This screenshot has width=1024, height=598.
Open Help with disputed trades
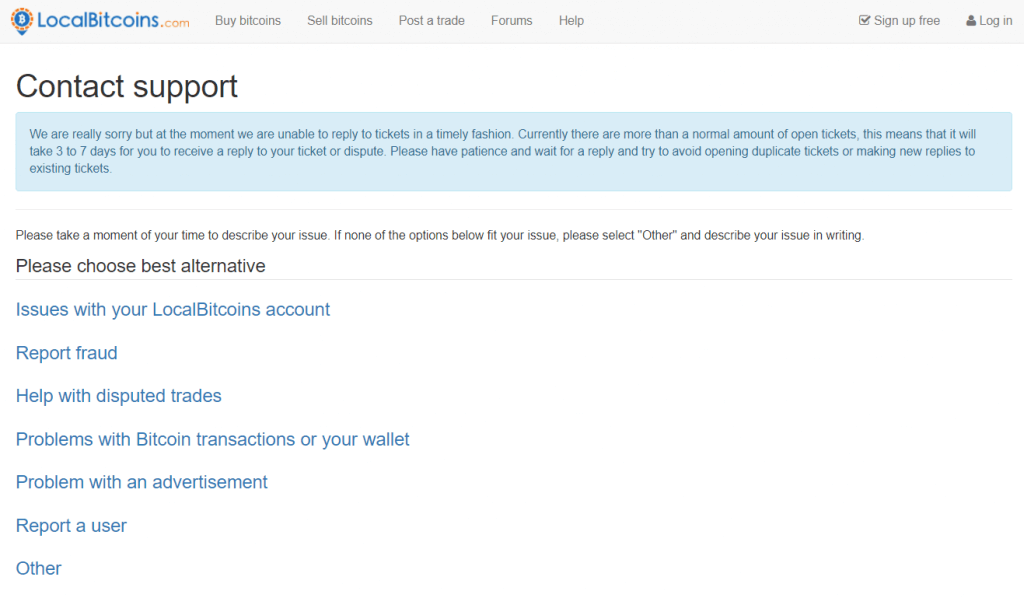[x=119, y=396]
